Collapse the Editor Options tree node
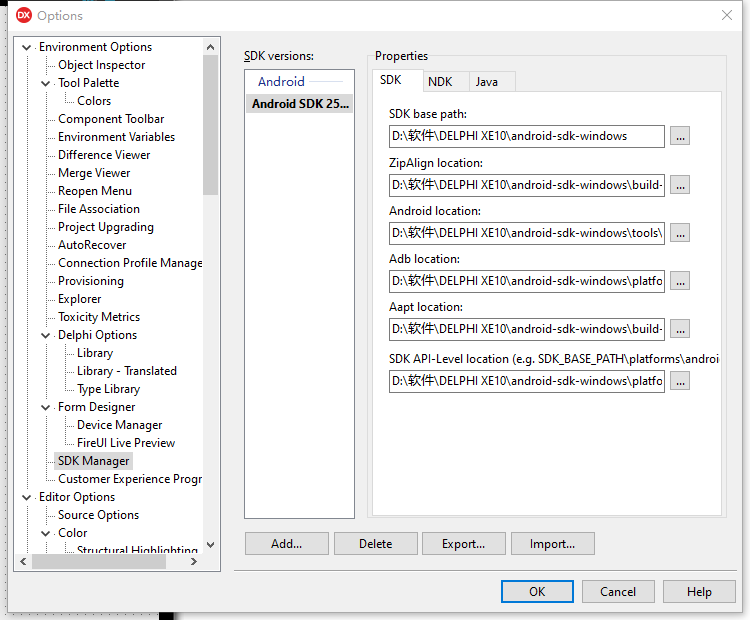The width and height of the screenshot is (750, 620). [x=27, y=498]
